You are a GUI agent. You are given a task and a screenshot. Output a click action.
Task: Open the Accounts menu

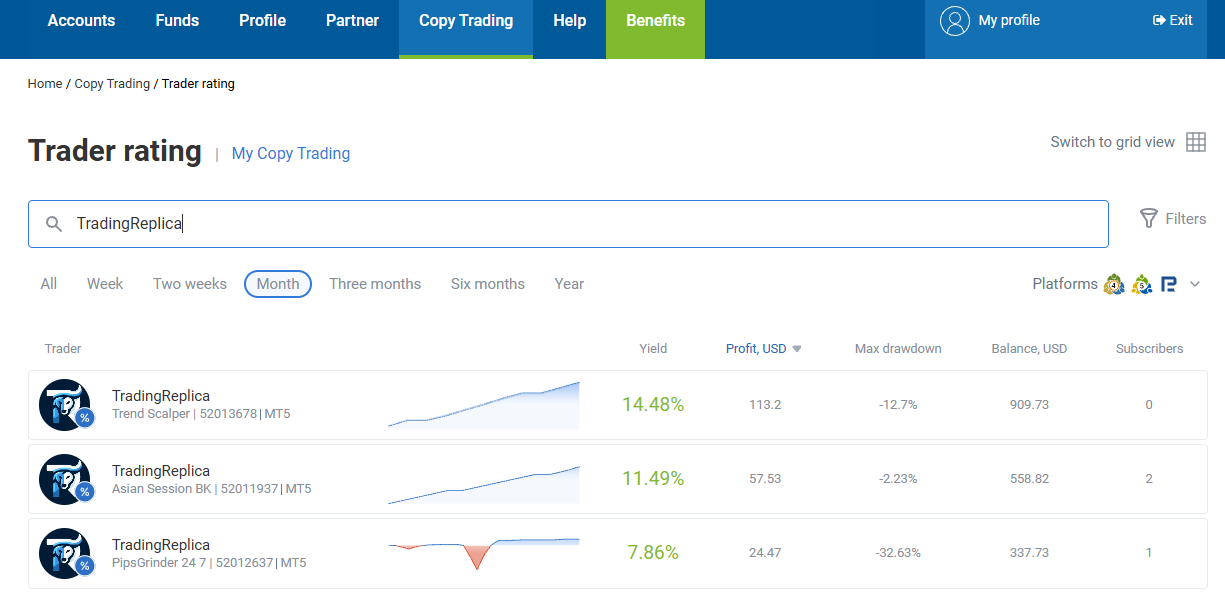[x=81, y=20]
